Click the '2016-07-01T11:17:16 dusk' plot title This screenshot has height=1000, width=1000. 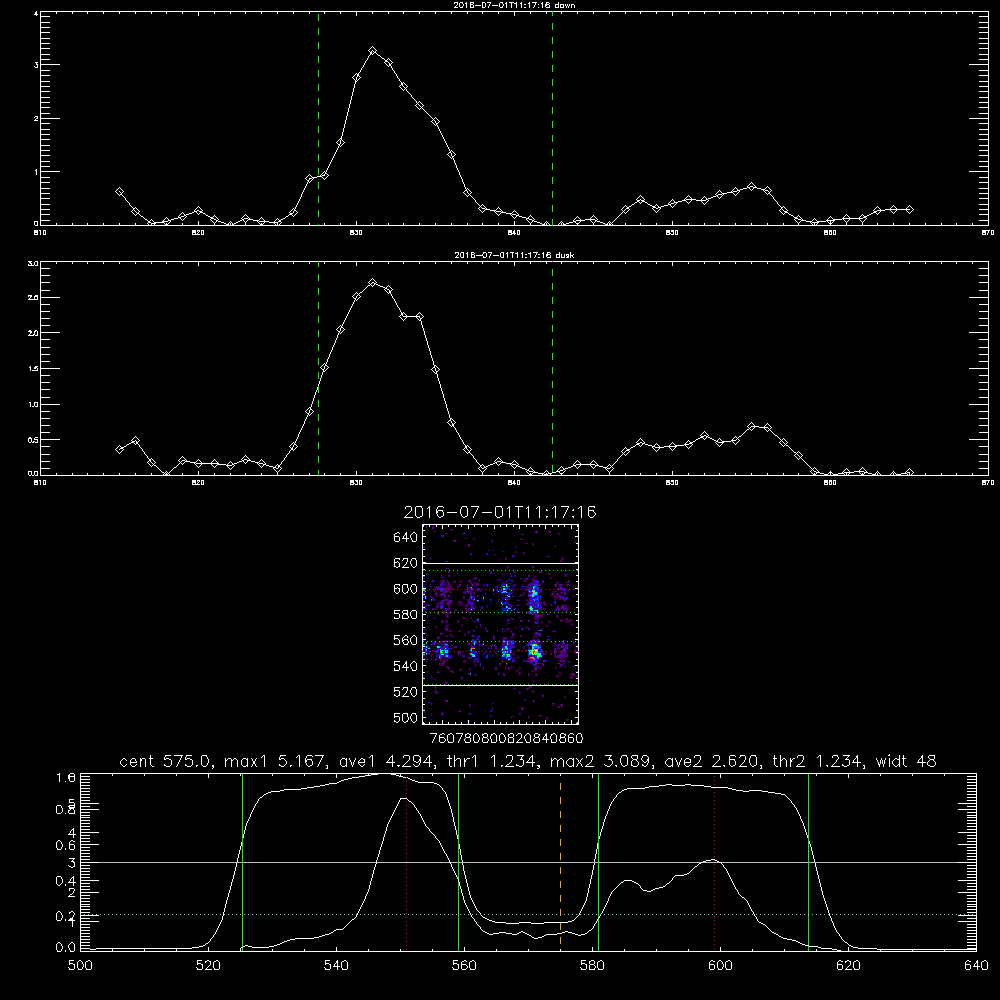pos(514,255)
